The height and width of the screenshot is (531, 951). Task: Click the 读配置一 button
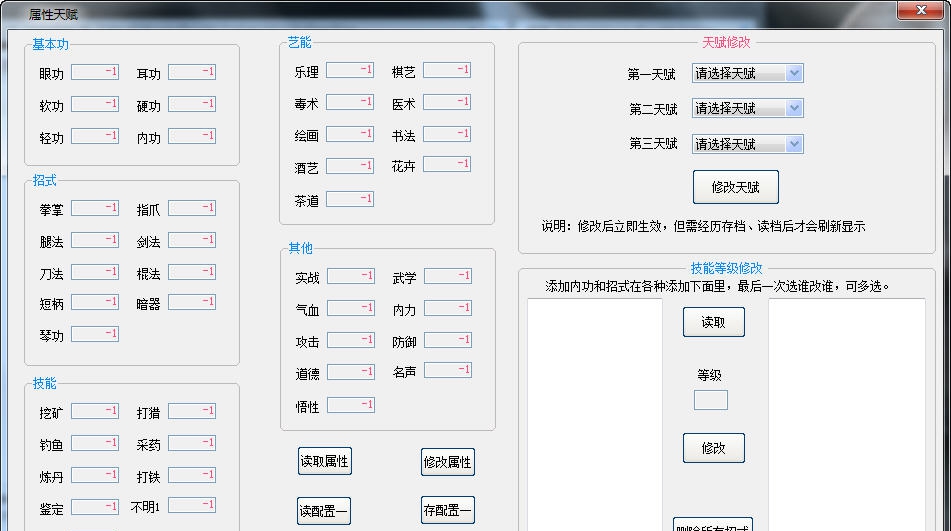point(324,510)
